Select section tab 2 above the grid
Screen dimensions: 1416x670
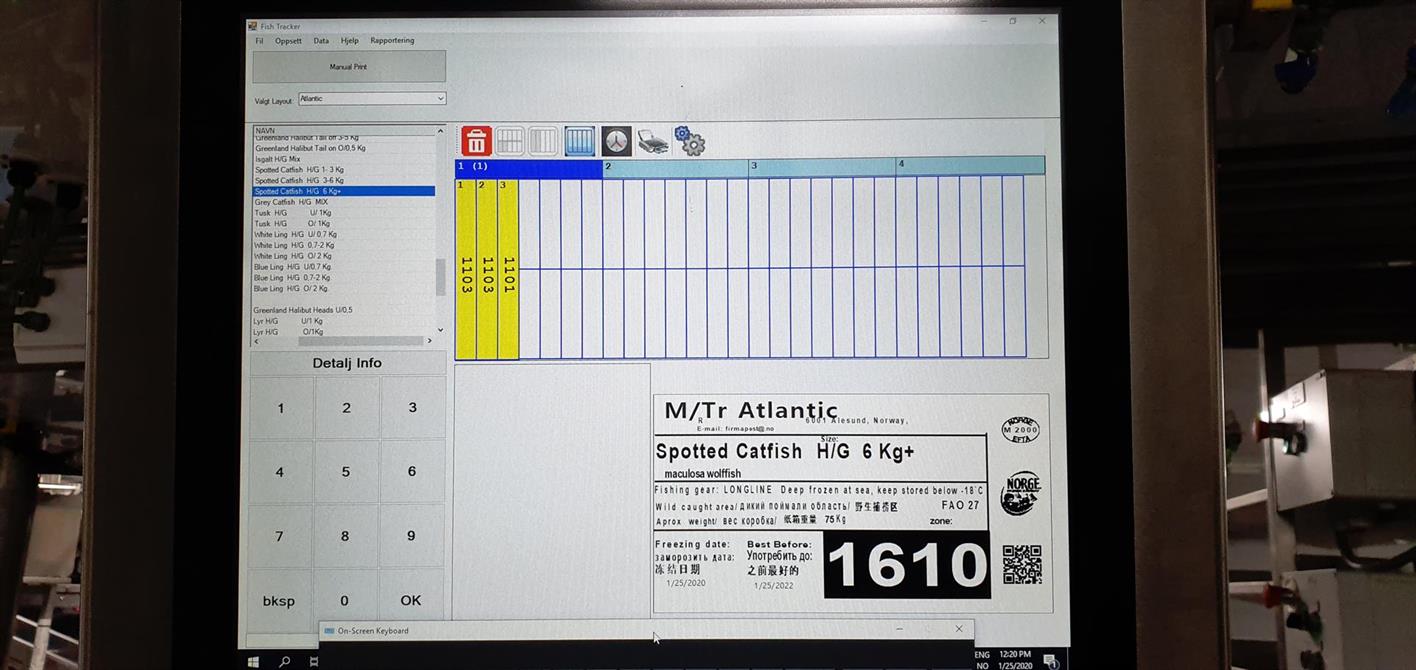[x=676, y=166]
